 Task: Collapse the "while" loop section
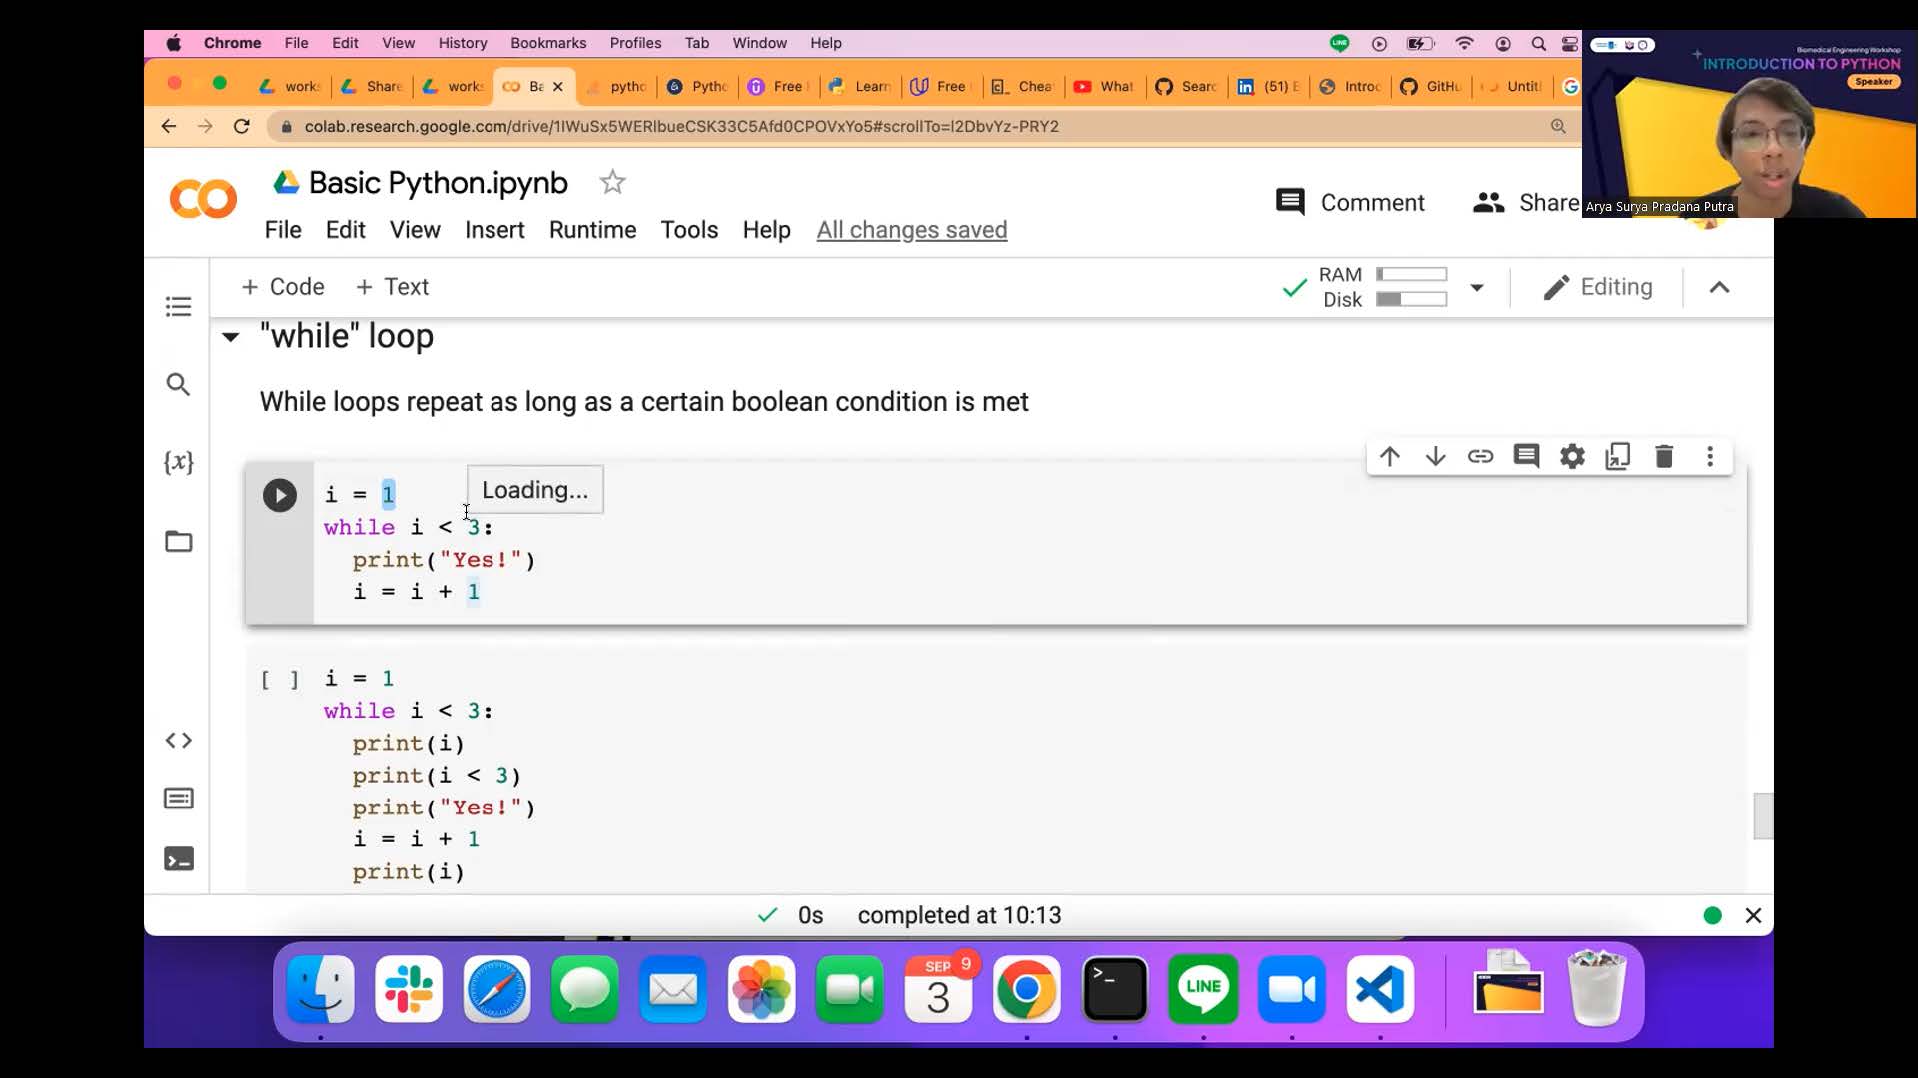click(231, 337)
